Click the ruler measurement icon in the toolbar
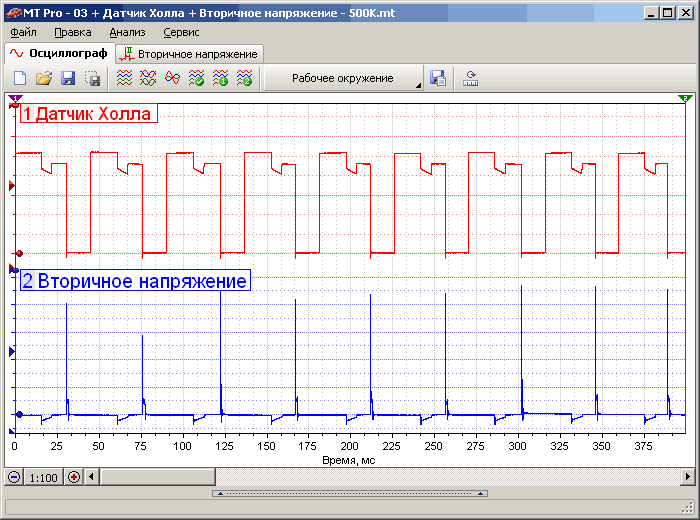 click(471, 78)
